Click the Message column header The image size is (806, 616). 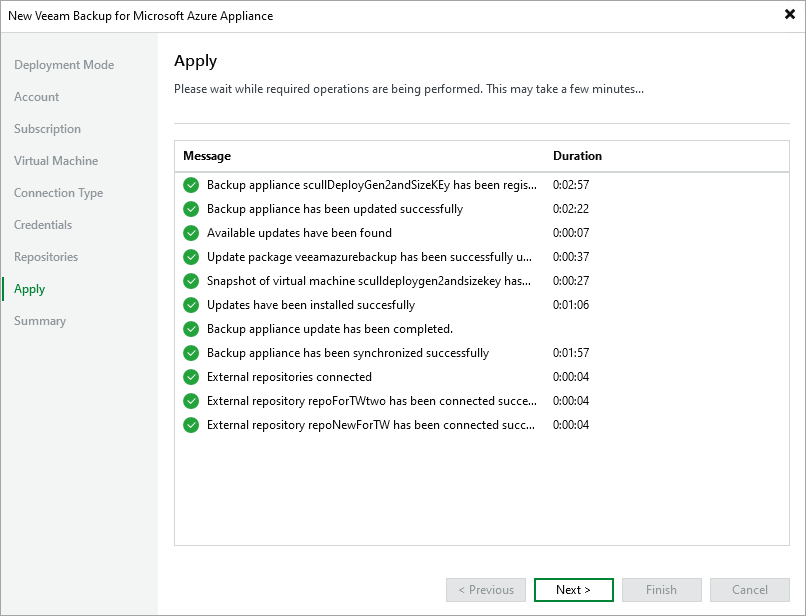207,156
